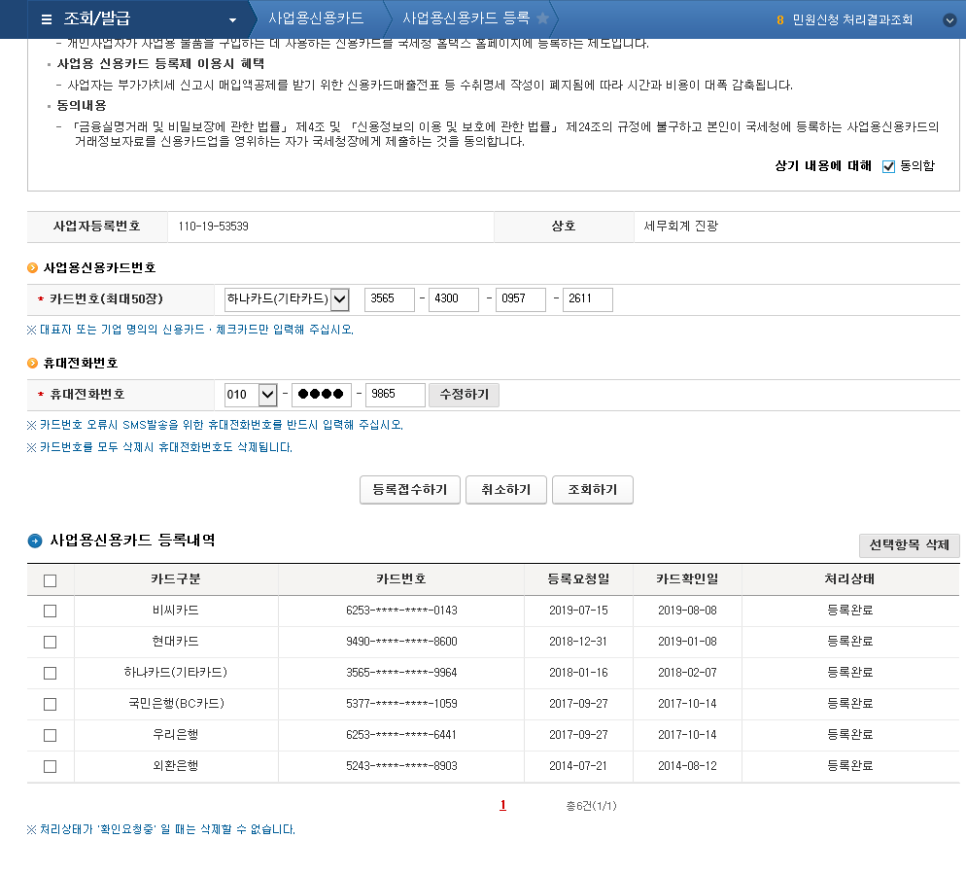Click the 카드구분 column header
This screenshot has height=874, width=966.
[176, 579]
